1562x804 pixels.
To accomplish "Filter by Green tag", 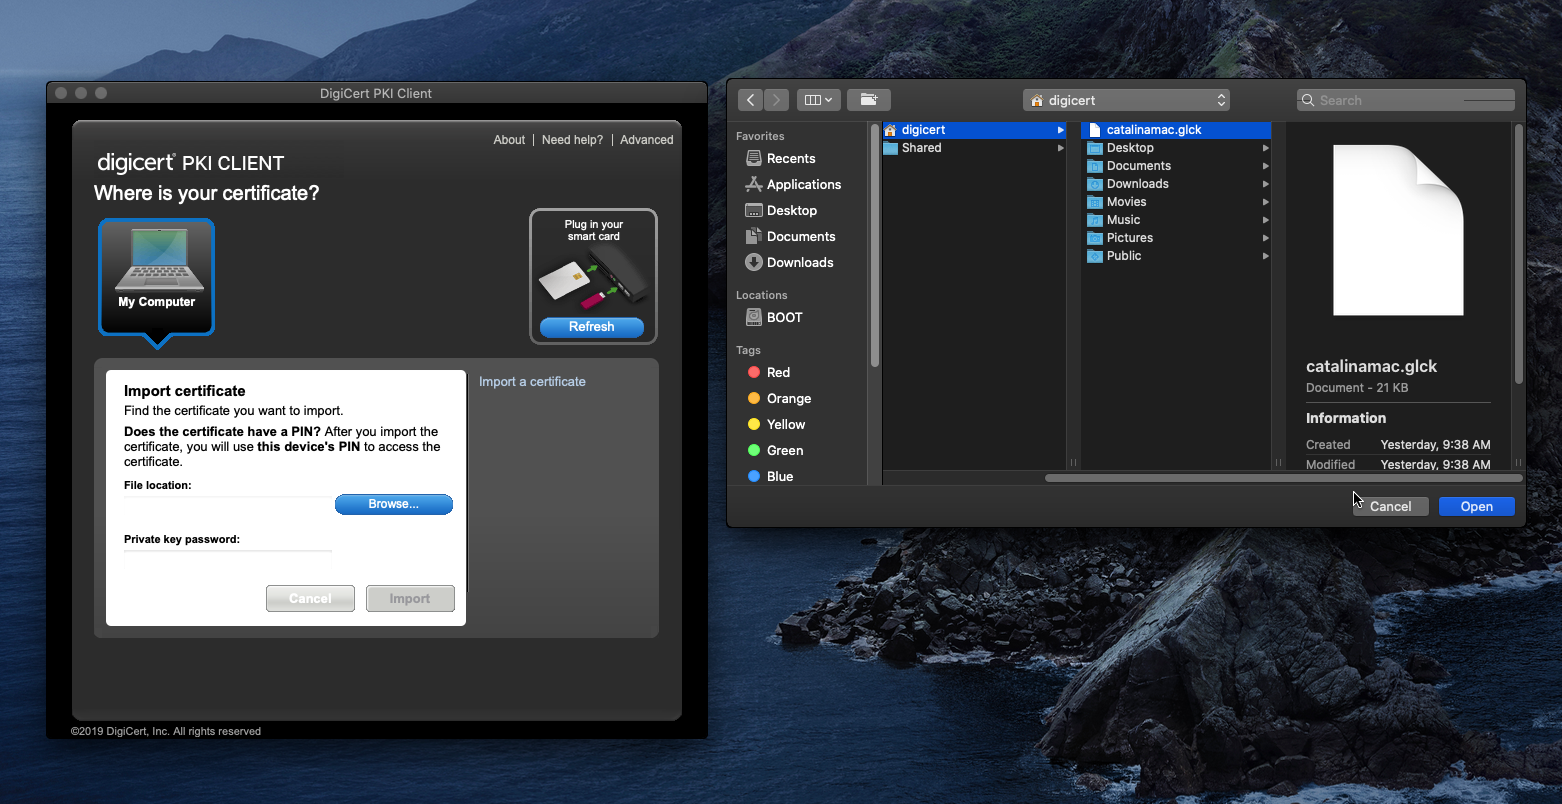I will (775, 450).
